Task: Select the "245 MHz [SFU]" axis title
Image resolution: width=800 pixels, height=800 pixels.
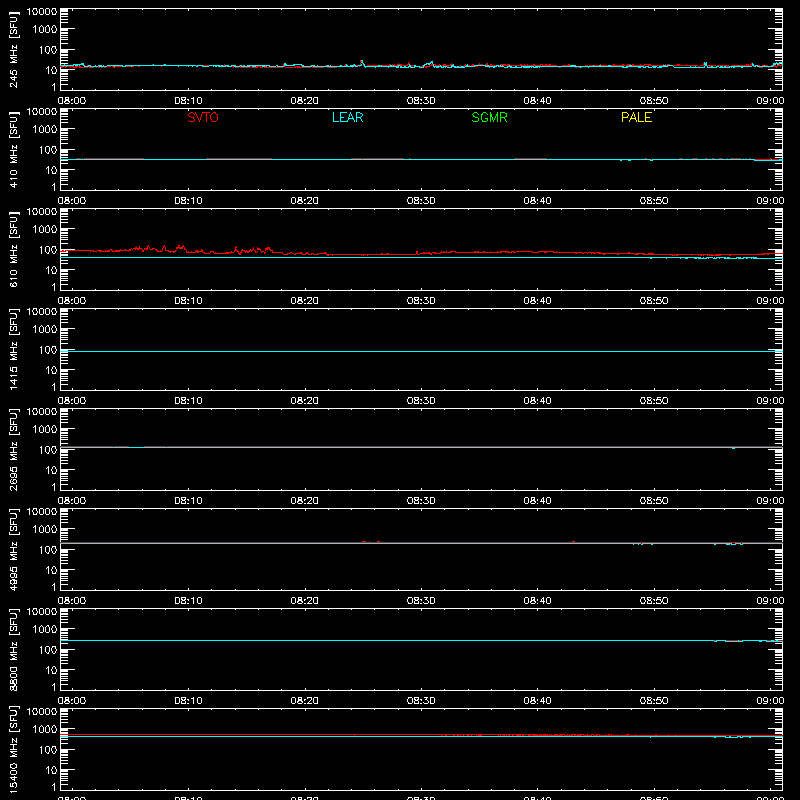Action: [13, 49]
